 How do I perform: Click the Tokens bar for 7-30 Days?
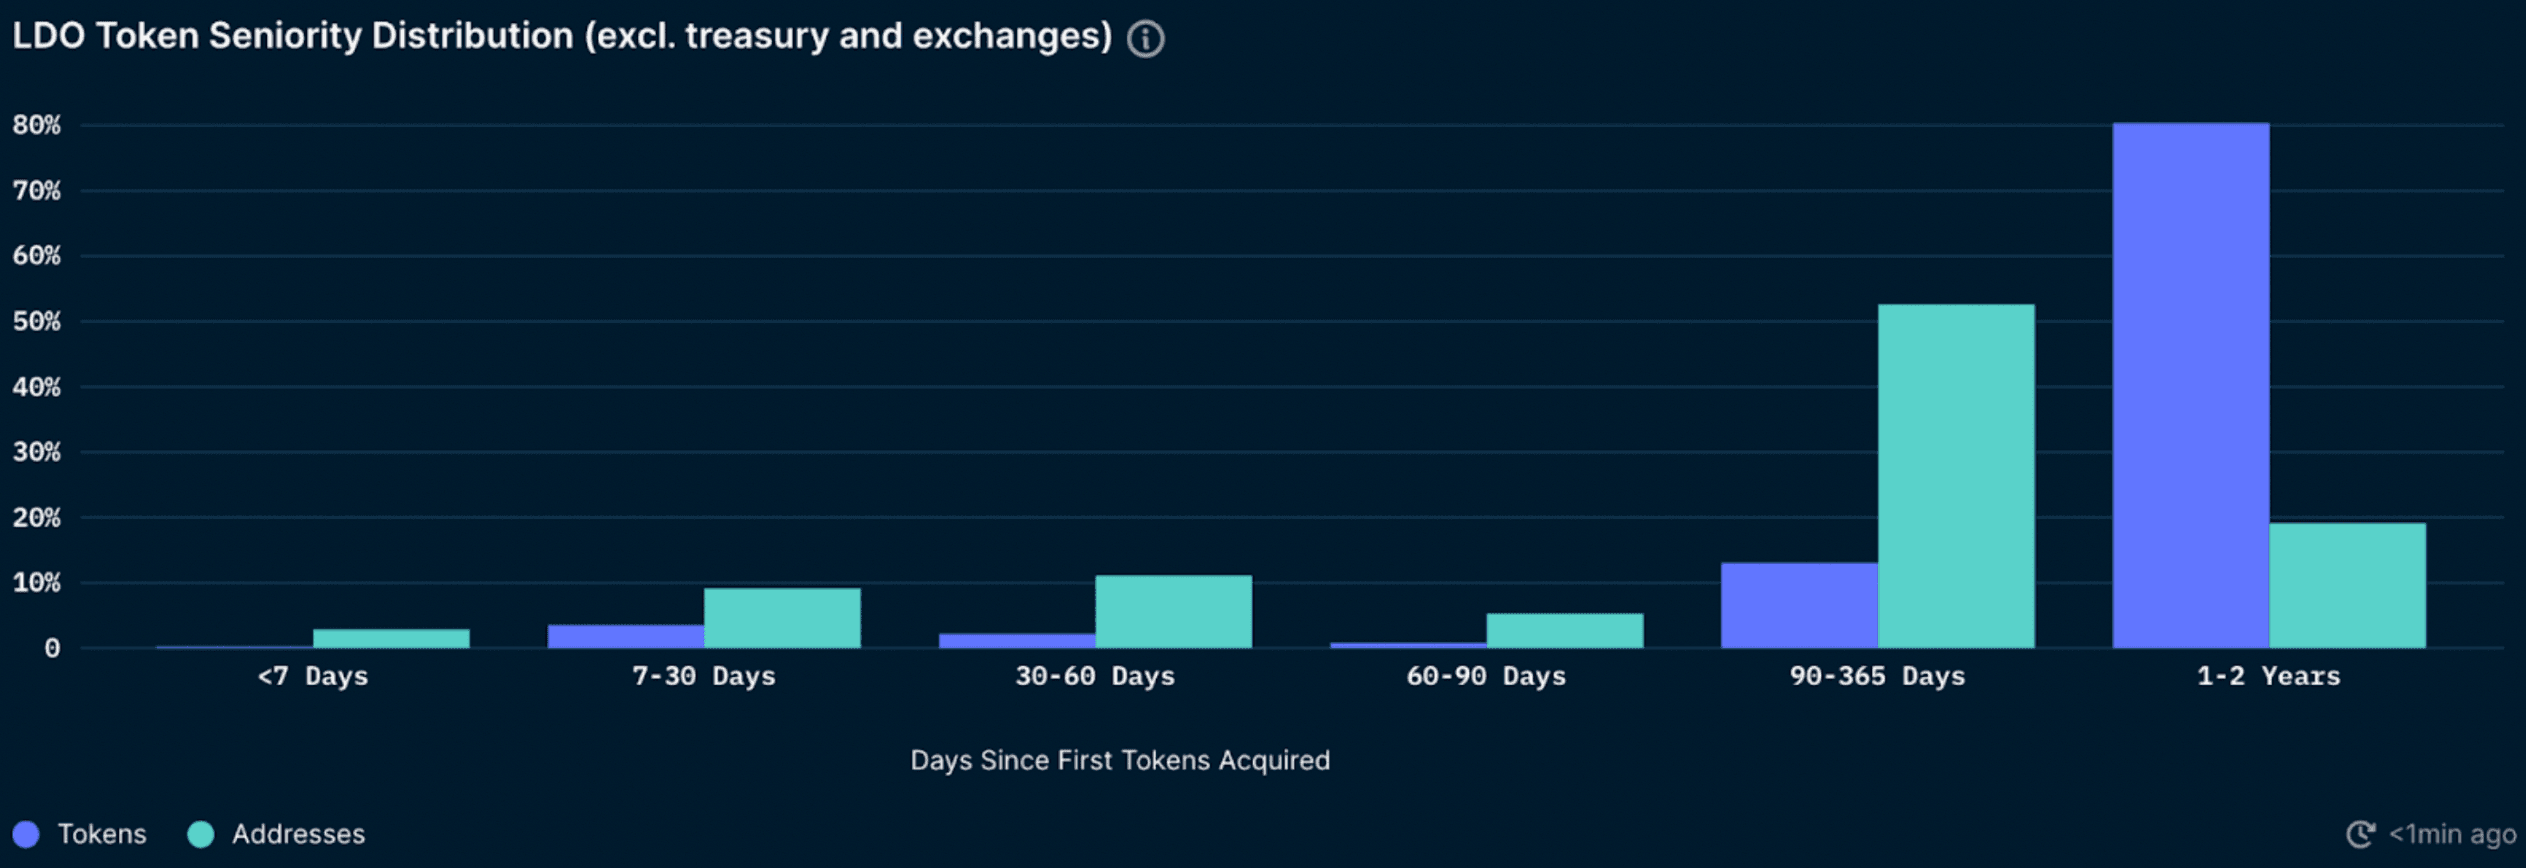[x=625, y=636]
